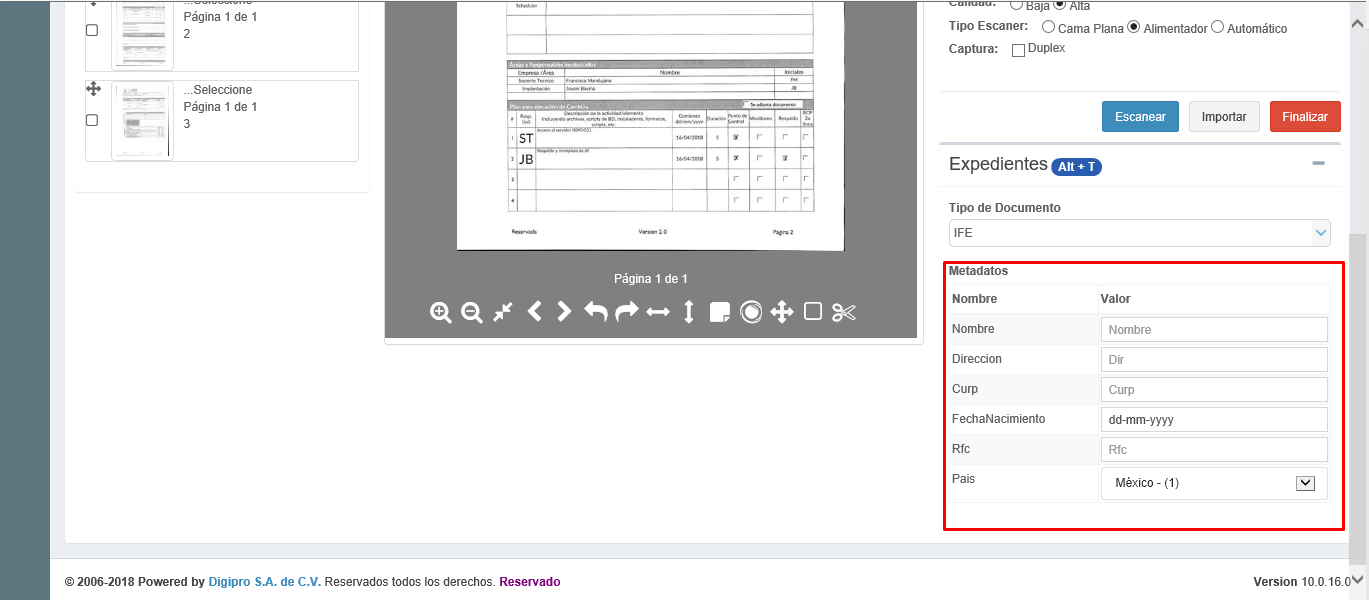Image resolution: width=1369 pixels, height=600 pixels.
Task: Add a sticky note annotation
Action: point(719,313)
